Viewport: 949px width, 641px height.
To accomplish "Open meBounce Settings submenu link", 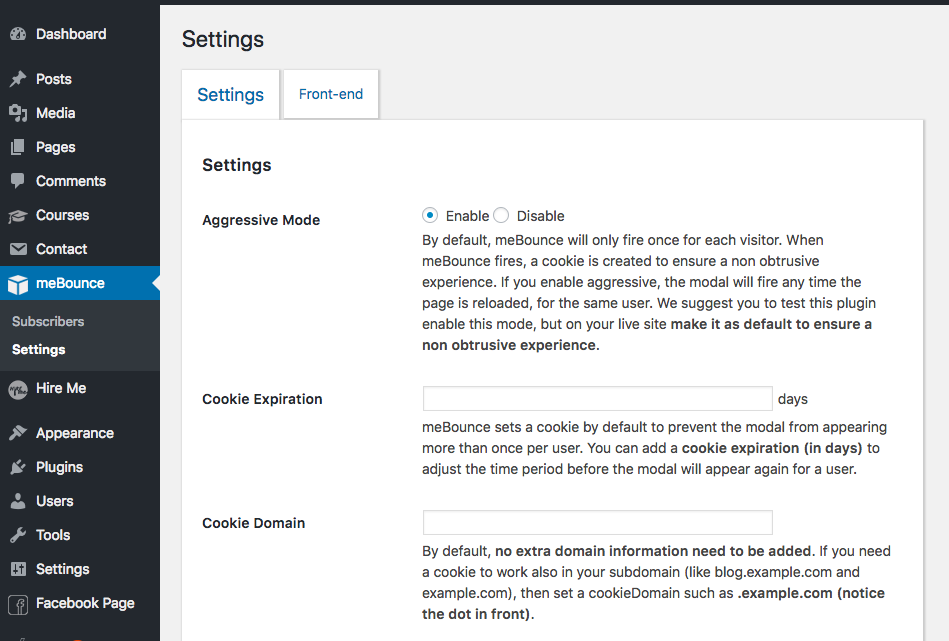I will (x=39, y=349).
